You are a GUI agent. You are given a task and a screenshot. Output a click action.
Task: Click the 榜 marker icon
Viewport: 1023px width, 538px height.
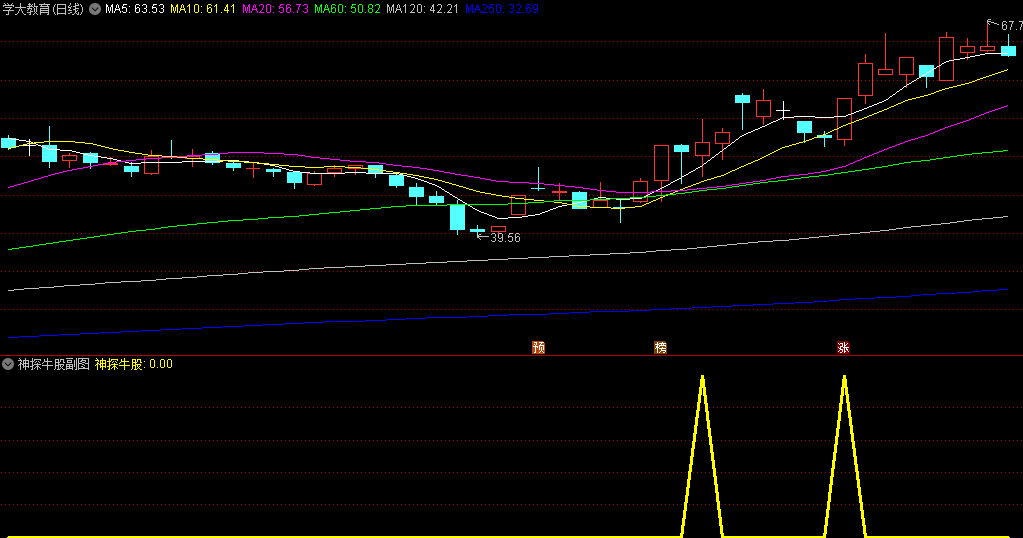(x=660, y=348)
